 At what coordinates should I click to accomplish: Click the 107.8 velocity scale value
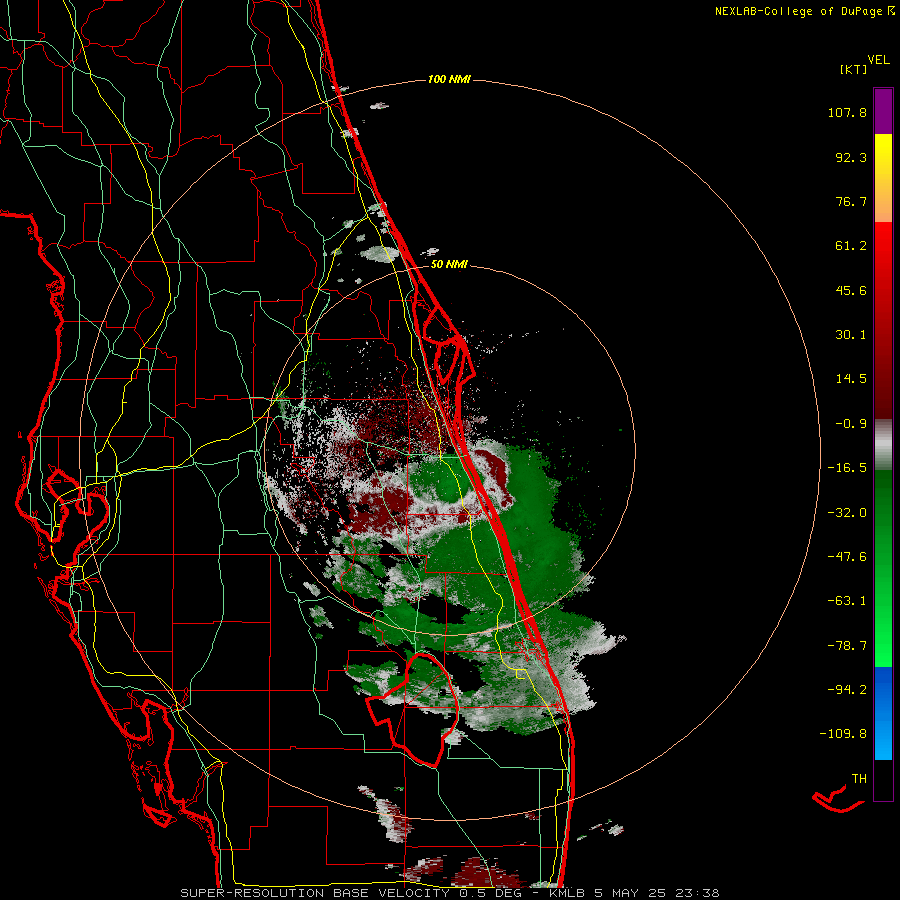(847, 112)
